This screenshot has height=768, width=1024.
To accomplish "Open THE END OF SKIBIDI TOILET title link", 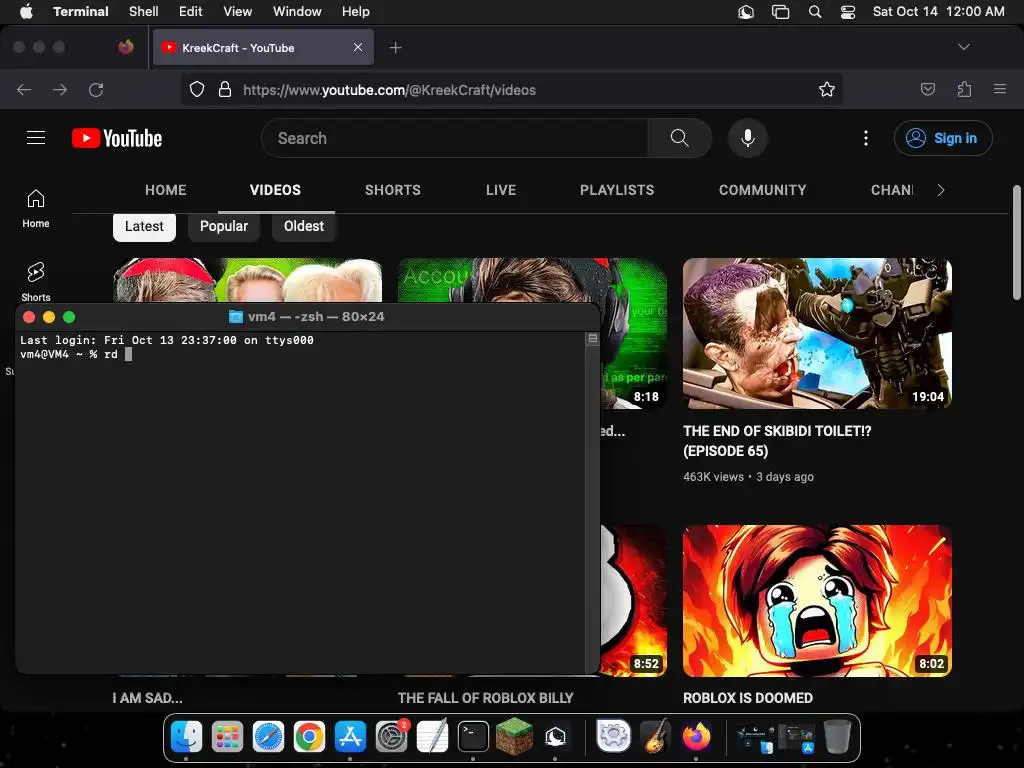I will [777, 441].
